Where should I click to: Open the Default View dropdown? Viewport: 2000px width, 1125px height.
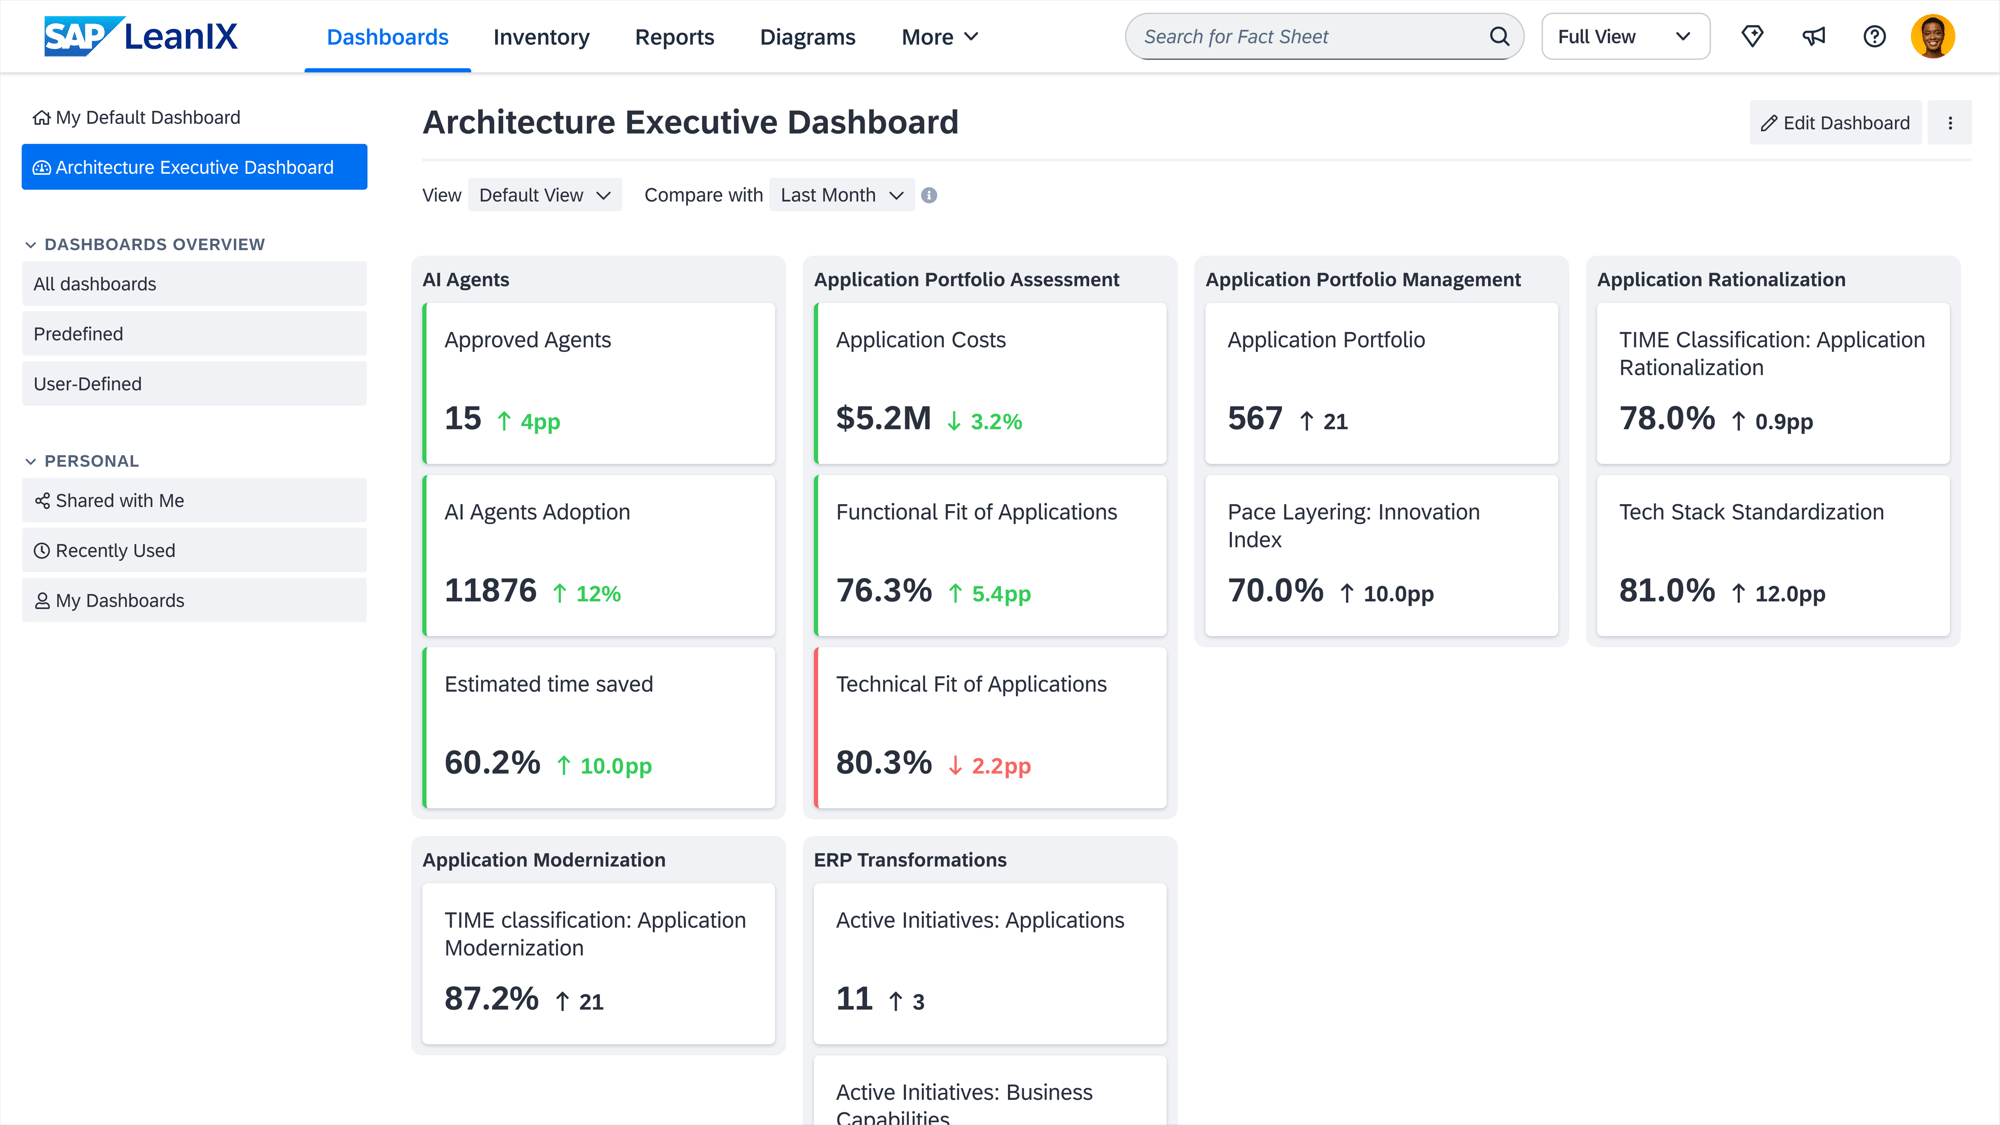544,194
